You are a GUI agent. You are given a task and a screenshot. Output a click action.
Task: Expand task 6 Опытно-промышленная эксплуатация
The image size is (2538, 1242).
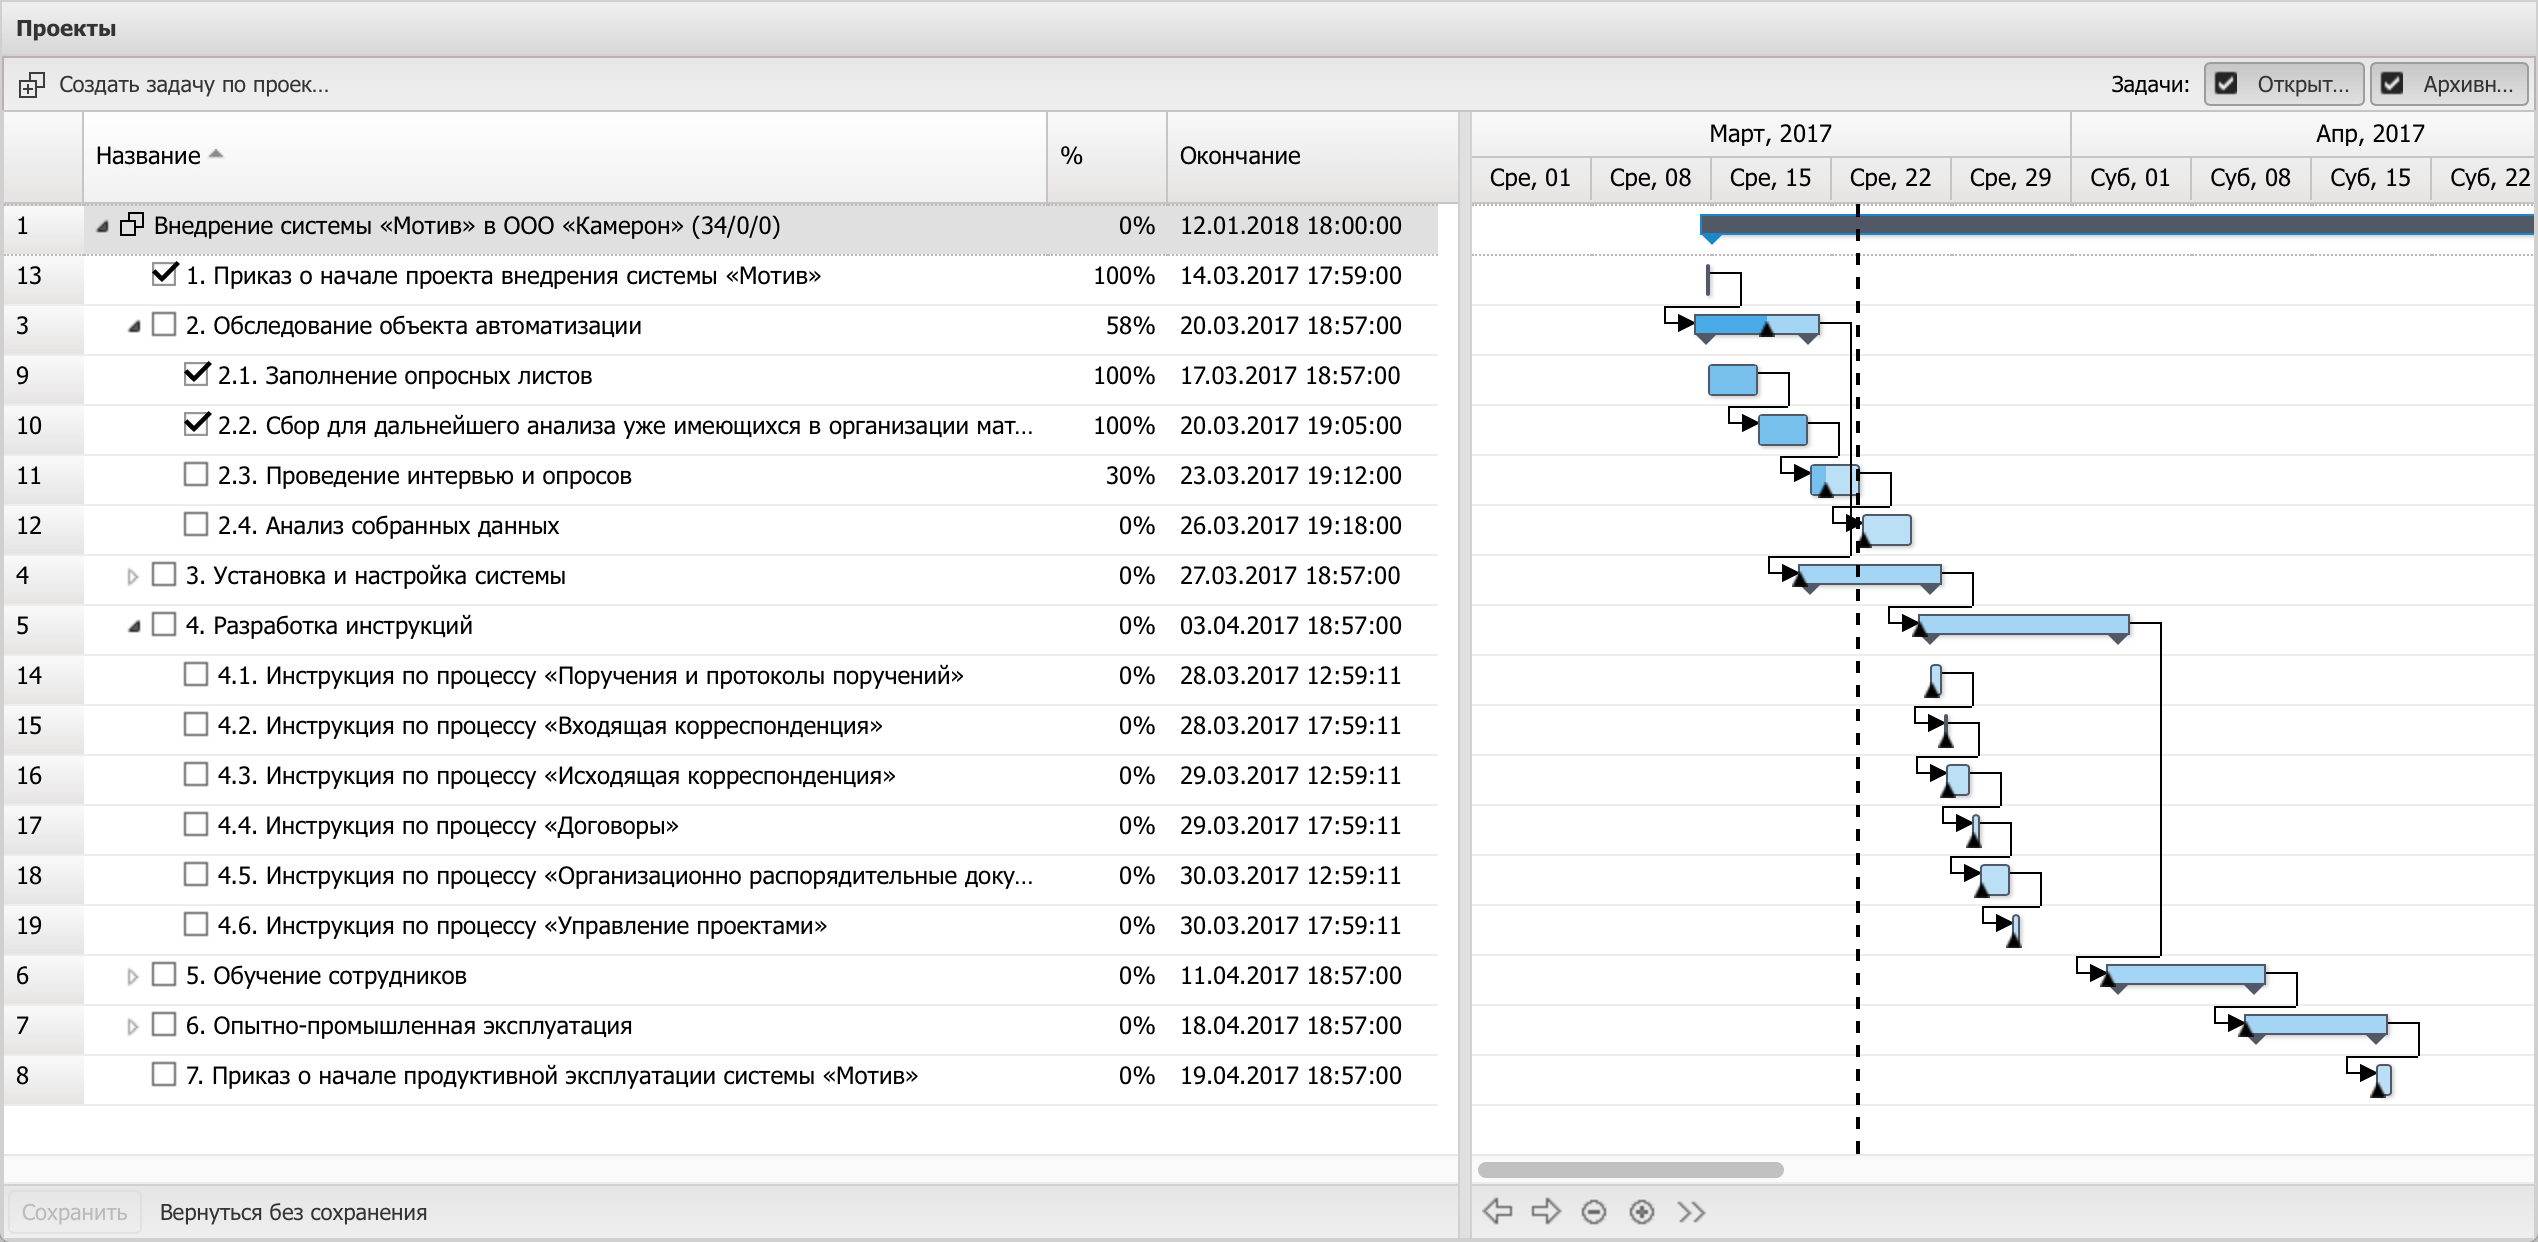coord(132,1026)
